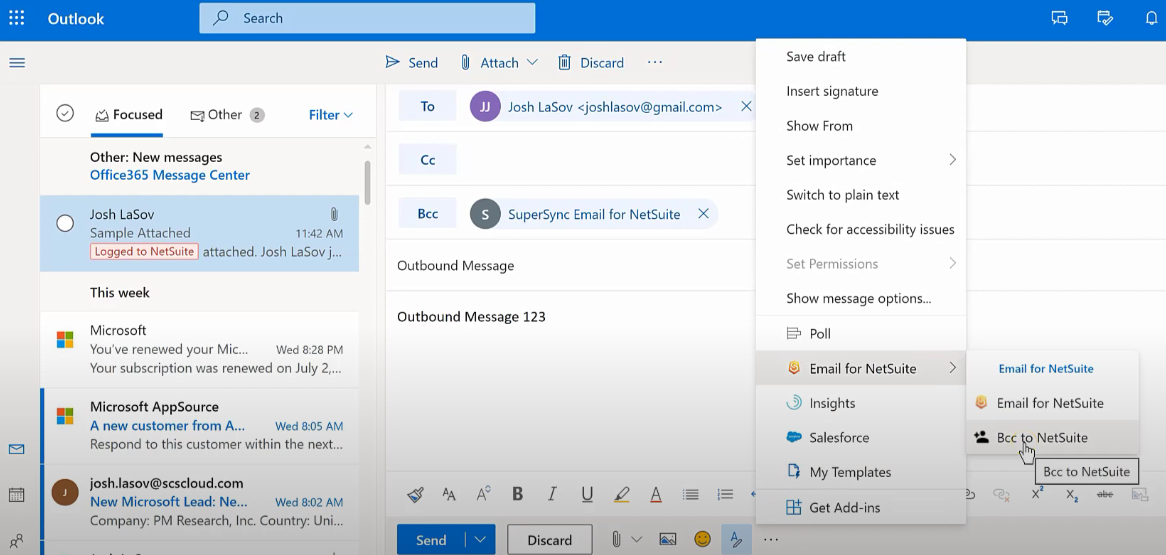This screenshot has width=1166, height=555.
Task: Expand the Set importance submenu
Action: point(860,160)
